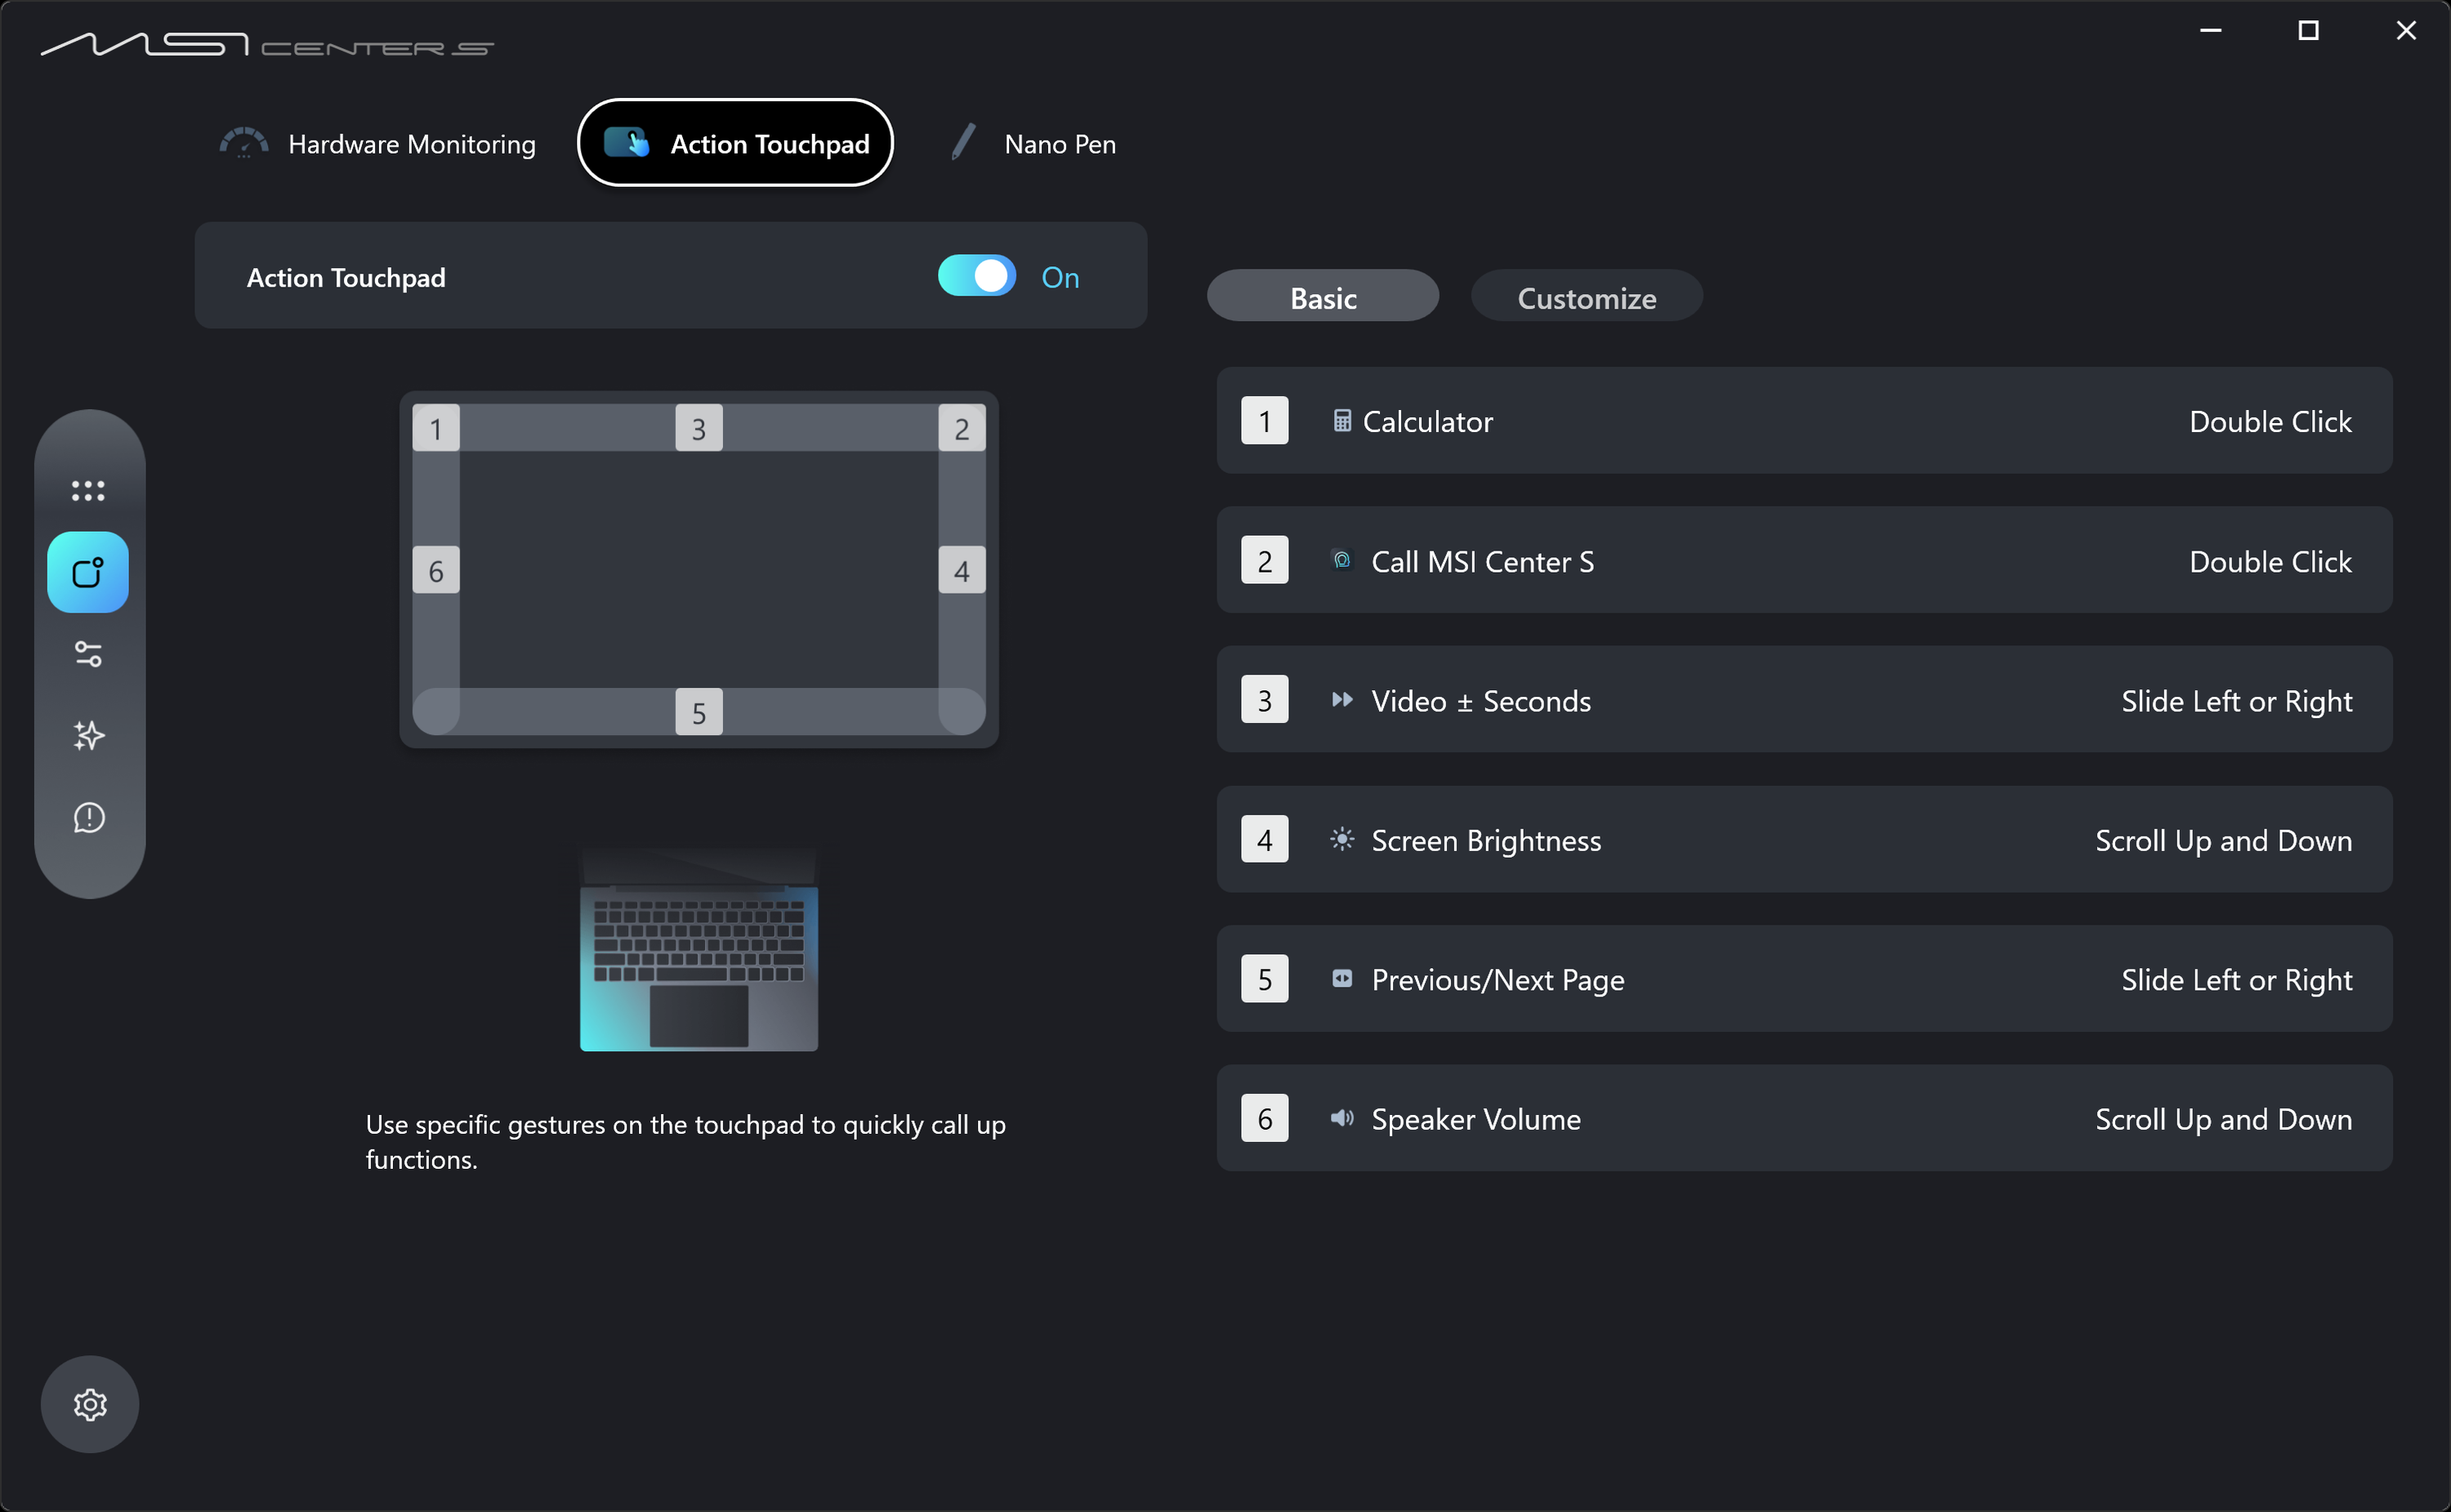The image size is (2451, 1512).
Task: Click the laptop touchpad illustration
Action: [698, 950]
